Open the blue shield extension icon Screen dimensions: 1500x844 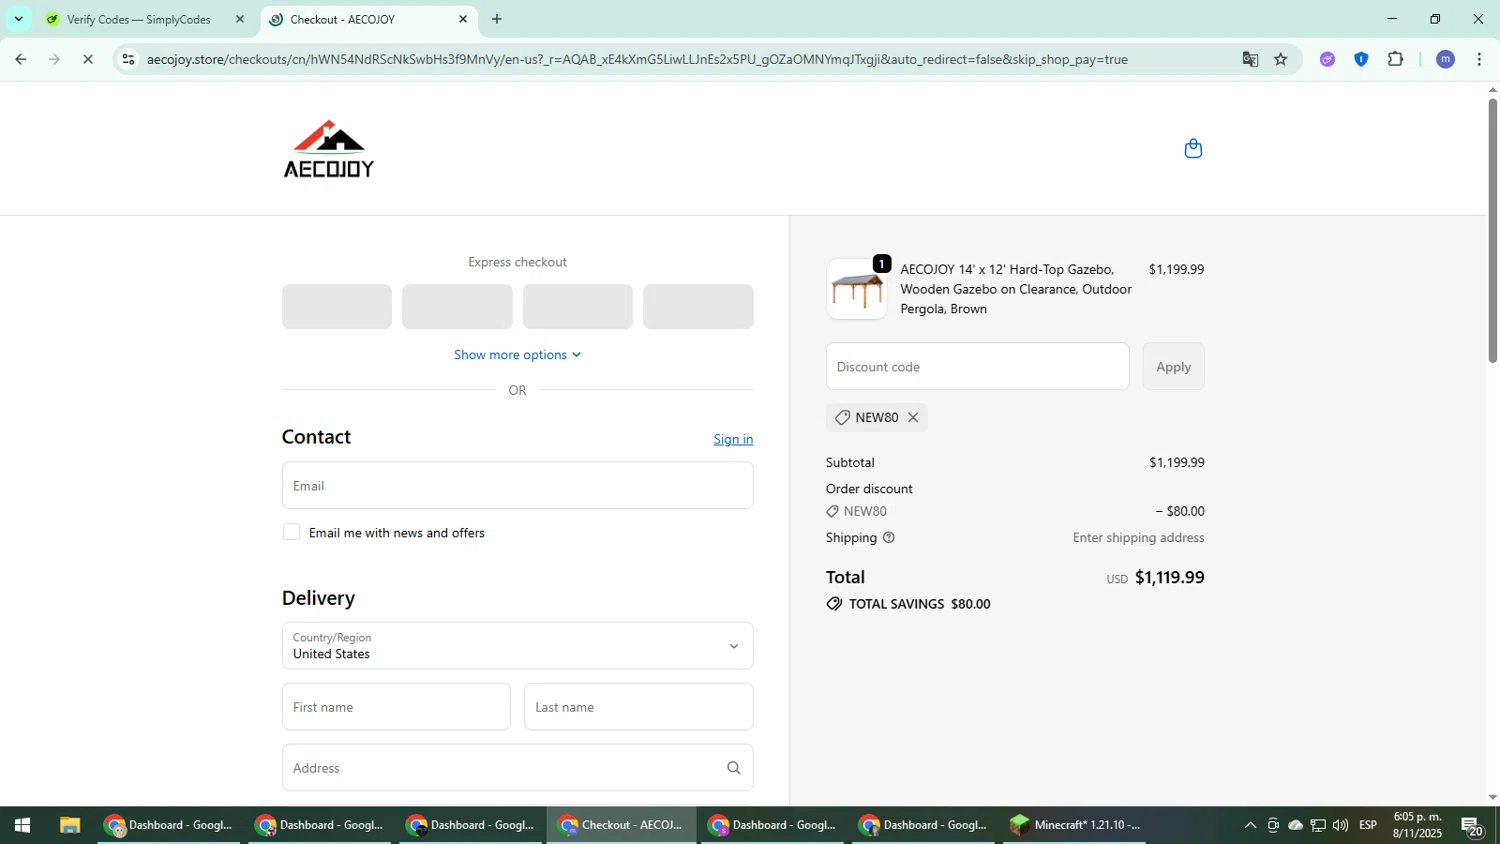click(1361, 60)
